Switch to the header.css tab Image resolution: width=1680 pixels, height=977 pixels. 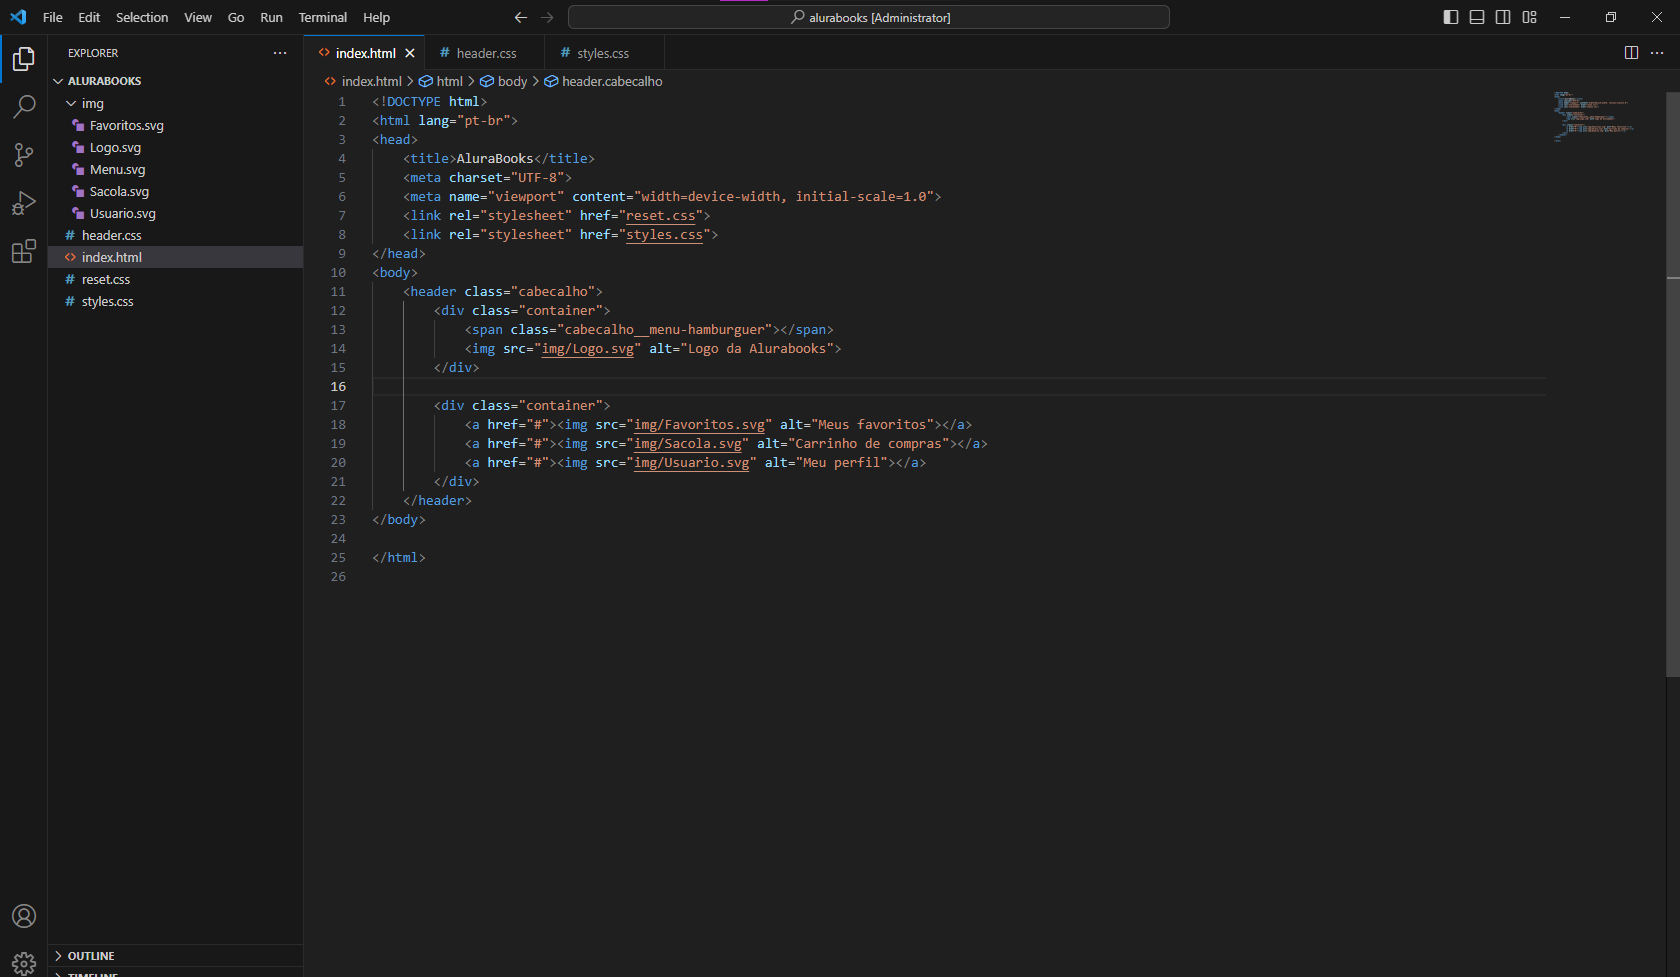(x=486, y=53)
